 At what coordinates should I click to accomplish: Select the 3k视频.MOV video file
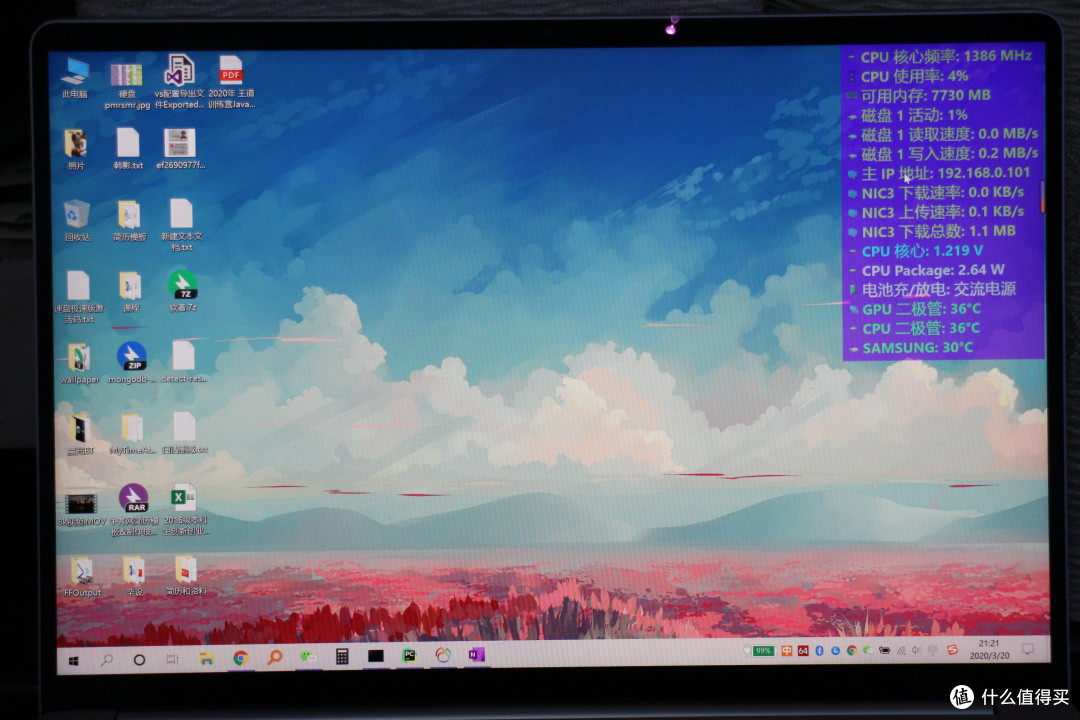click(81, 510)
